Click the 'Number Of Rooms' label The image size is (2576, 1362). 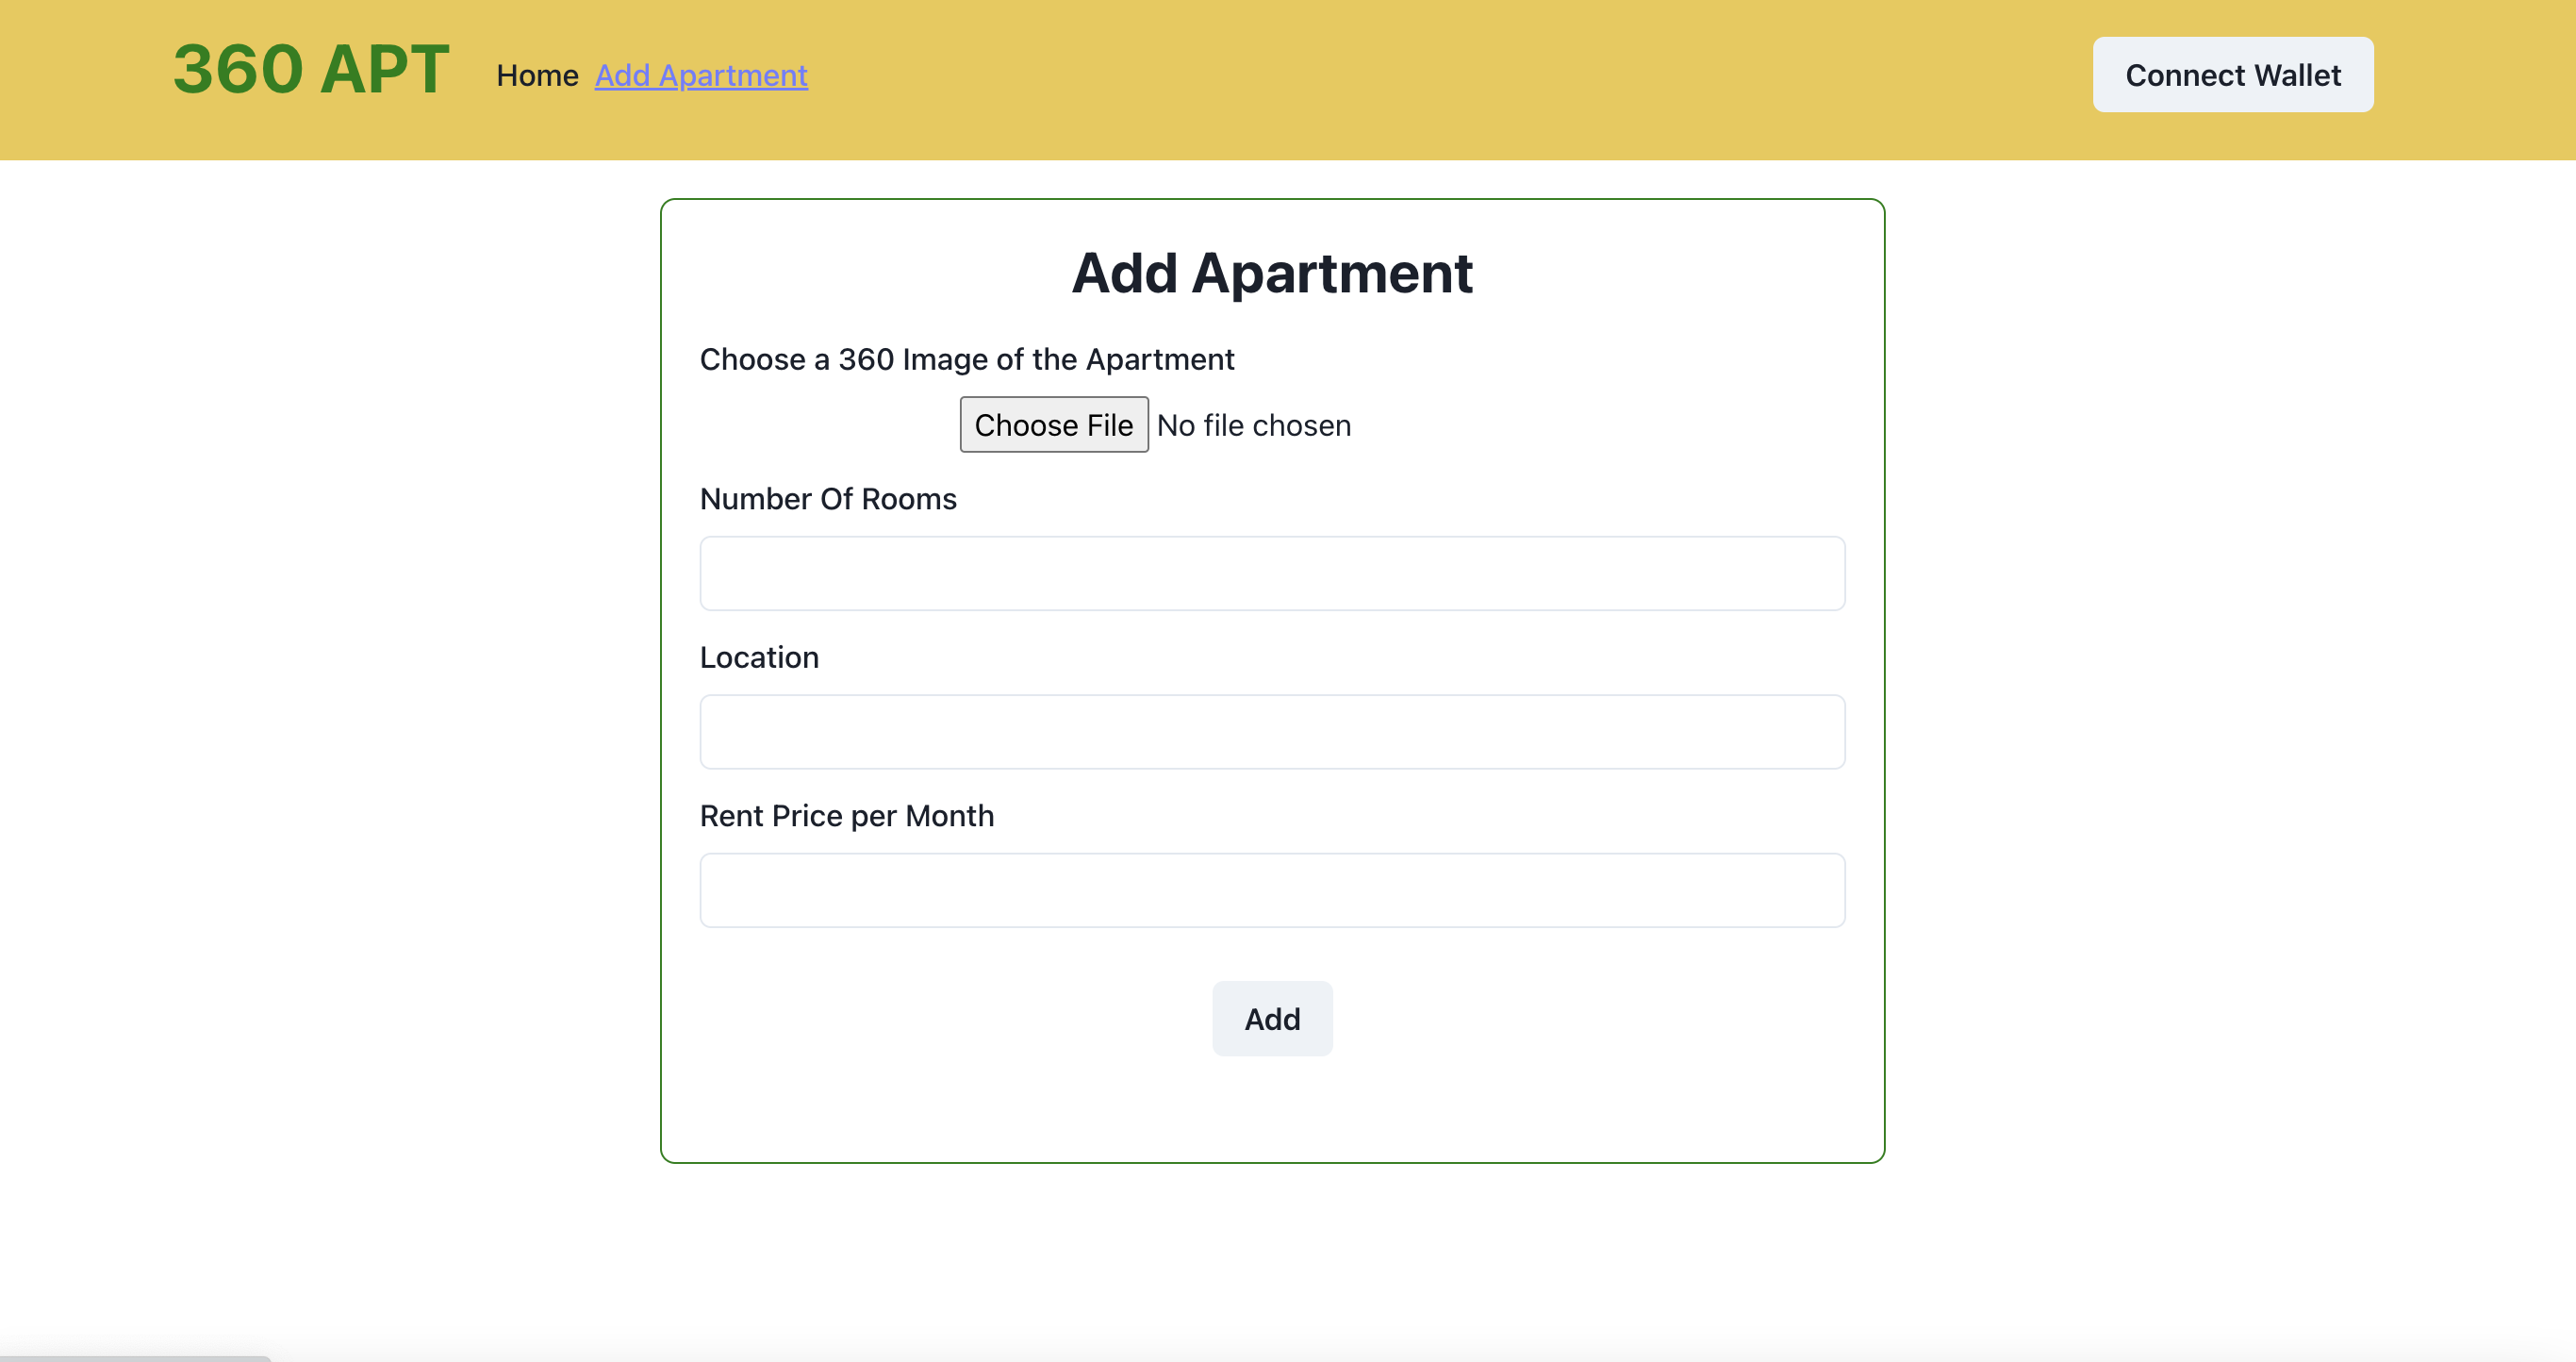point(828,499)
